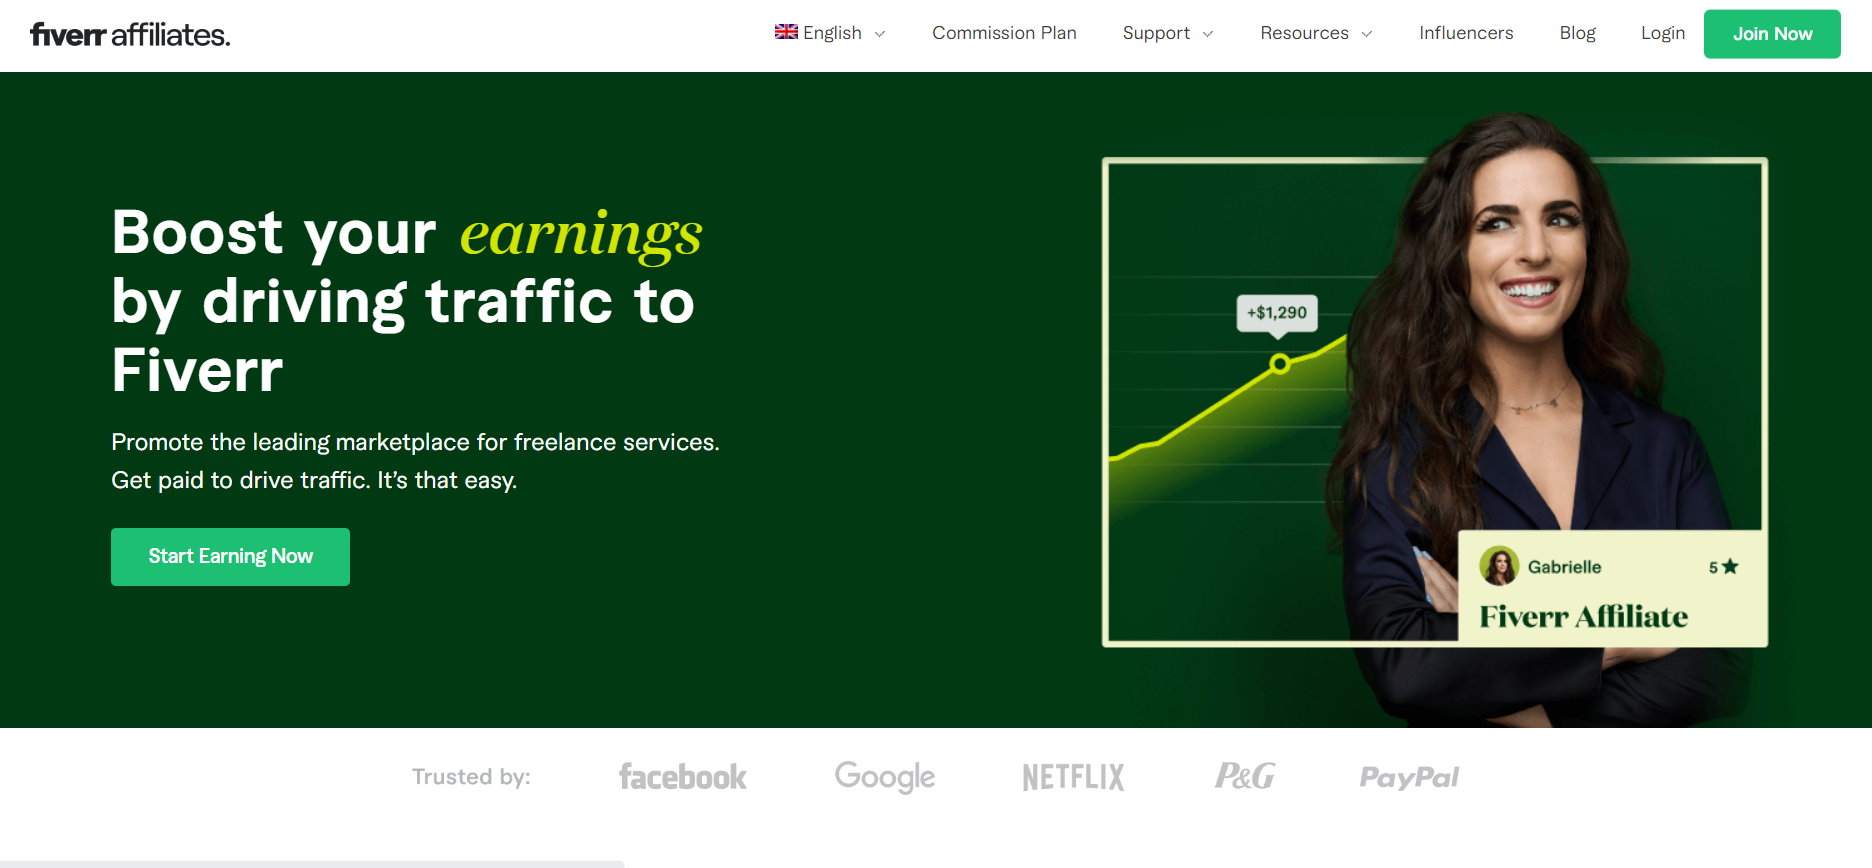Expand the Resources dropdown menu

click(x=1316, y=33)
